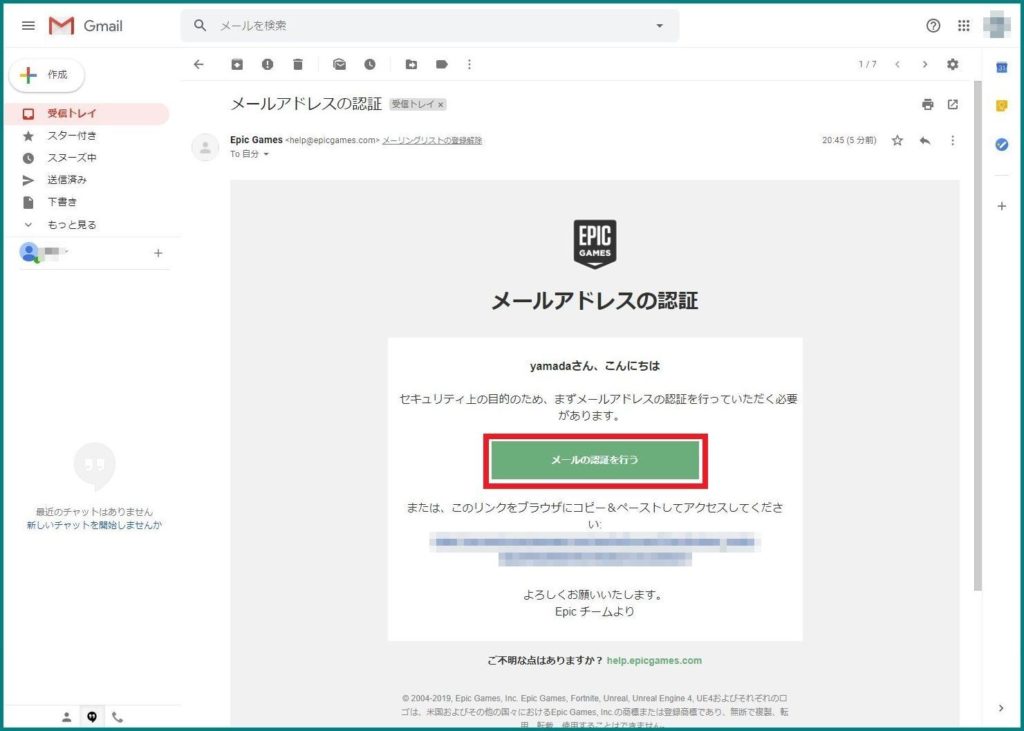
Task: Select 受信トレイ in the sidebar
Action: [86, 114]
